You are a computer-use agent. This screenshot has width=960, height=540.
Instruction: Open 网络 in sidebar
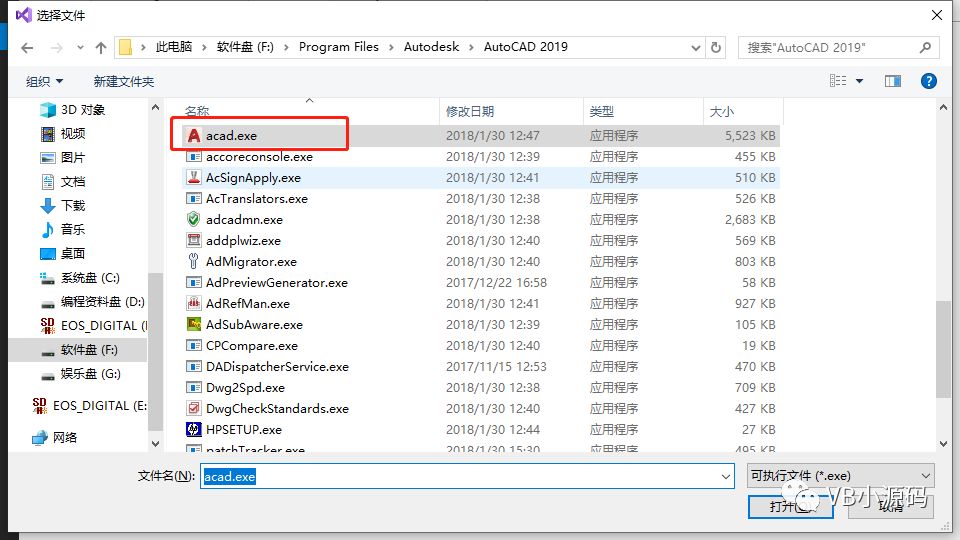point(55,437)
